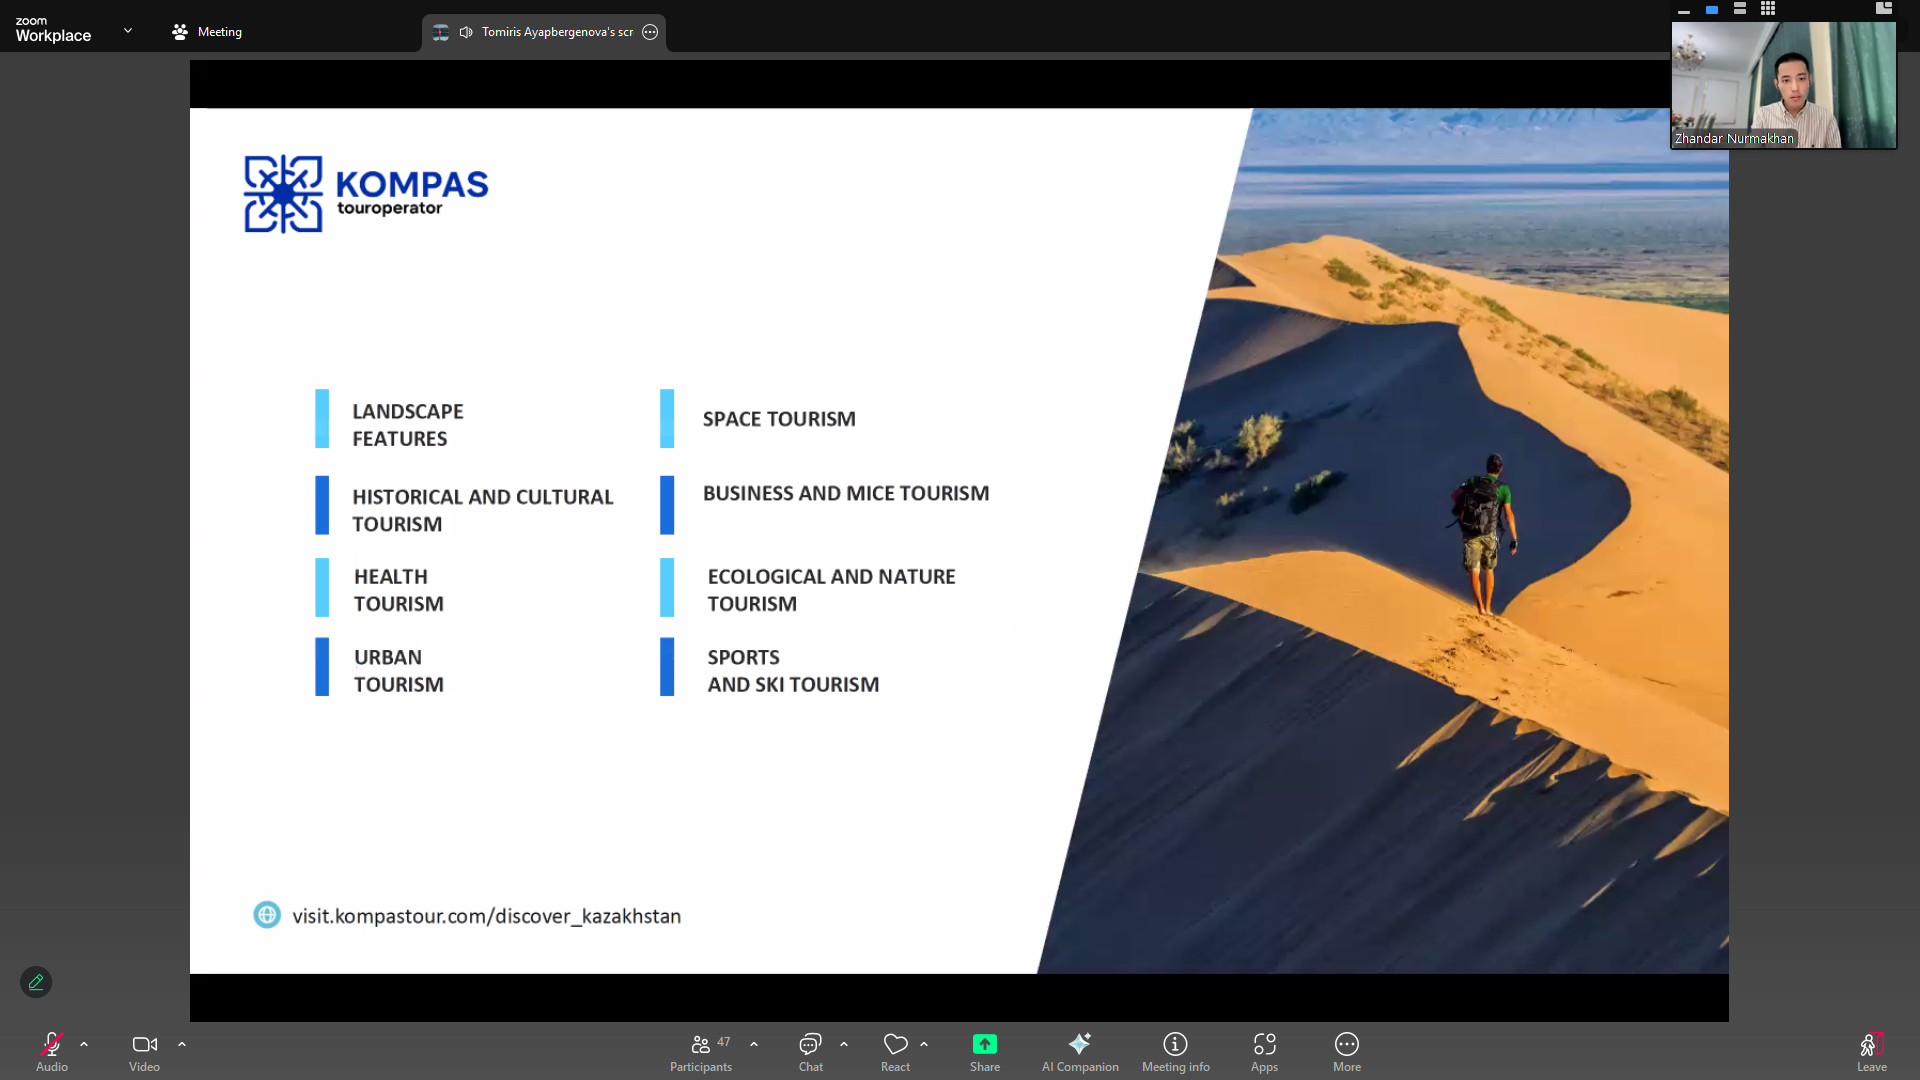Click Zhandar Nurmakhan's video thumbnail
The height and width of the screenshot is (1080, 1920).
(1784, 85)
